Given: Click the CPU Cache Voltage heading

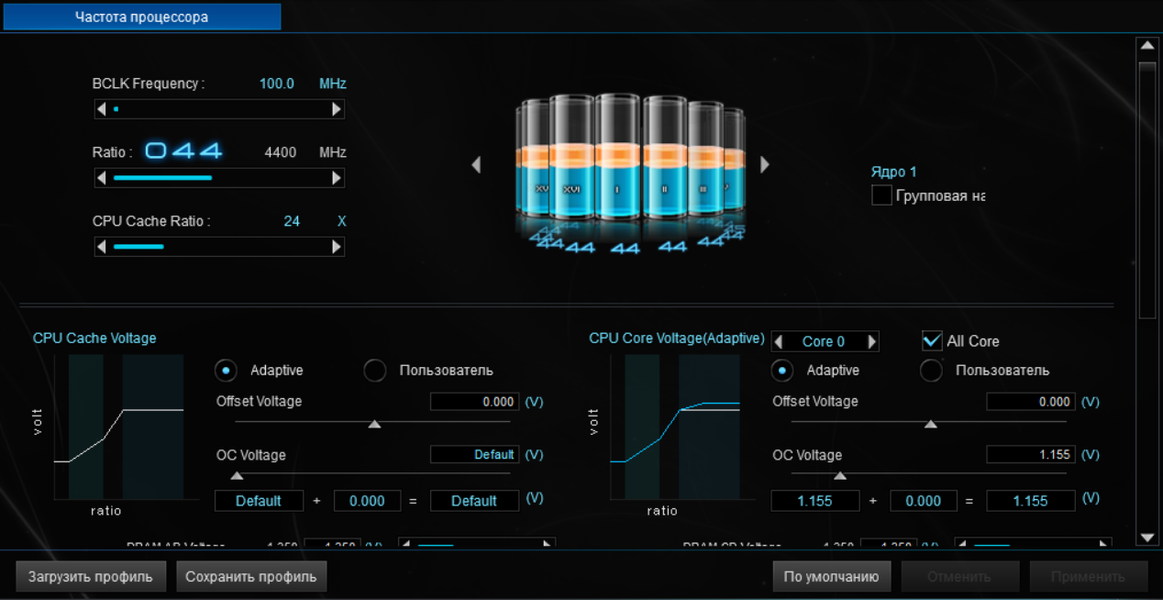Looking at the screenshot, I should pos(95,338).
